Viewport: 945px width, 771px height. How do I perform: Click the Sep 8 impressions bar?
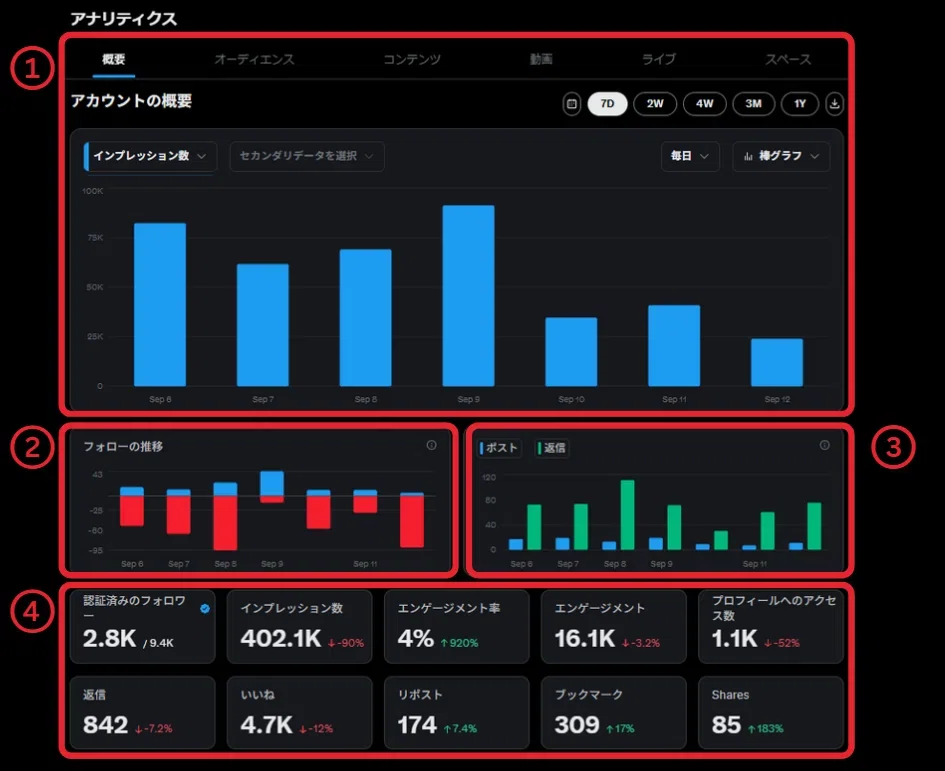pos(365,318)
